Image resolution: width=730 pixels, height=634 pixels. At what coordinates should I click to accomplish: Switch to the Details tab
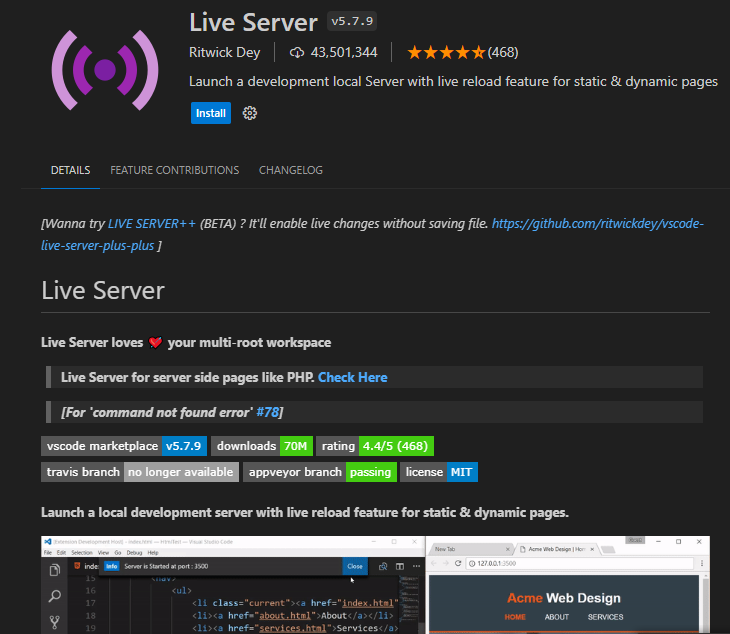coord(70,170)
